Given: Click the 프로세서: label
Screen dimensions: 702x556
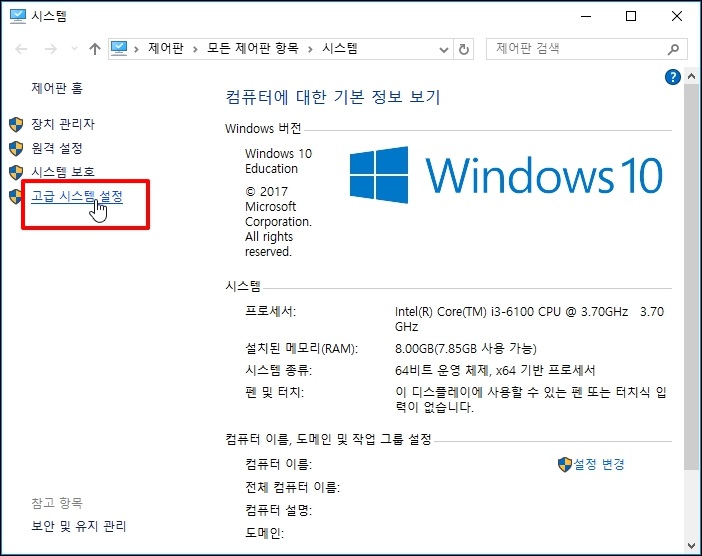Looking at the screenshot, I should (270, 311).
